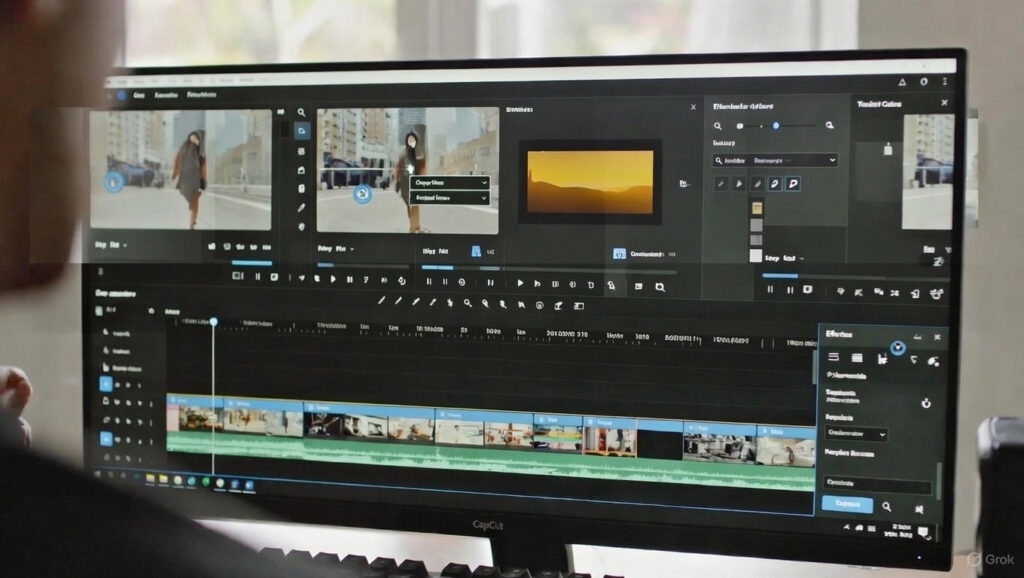Image resolution: width=1024 pixels, height=578 pixels.
Task: Click the reset icon in the Effects panel
Action: (926, 403)
